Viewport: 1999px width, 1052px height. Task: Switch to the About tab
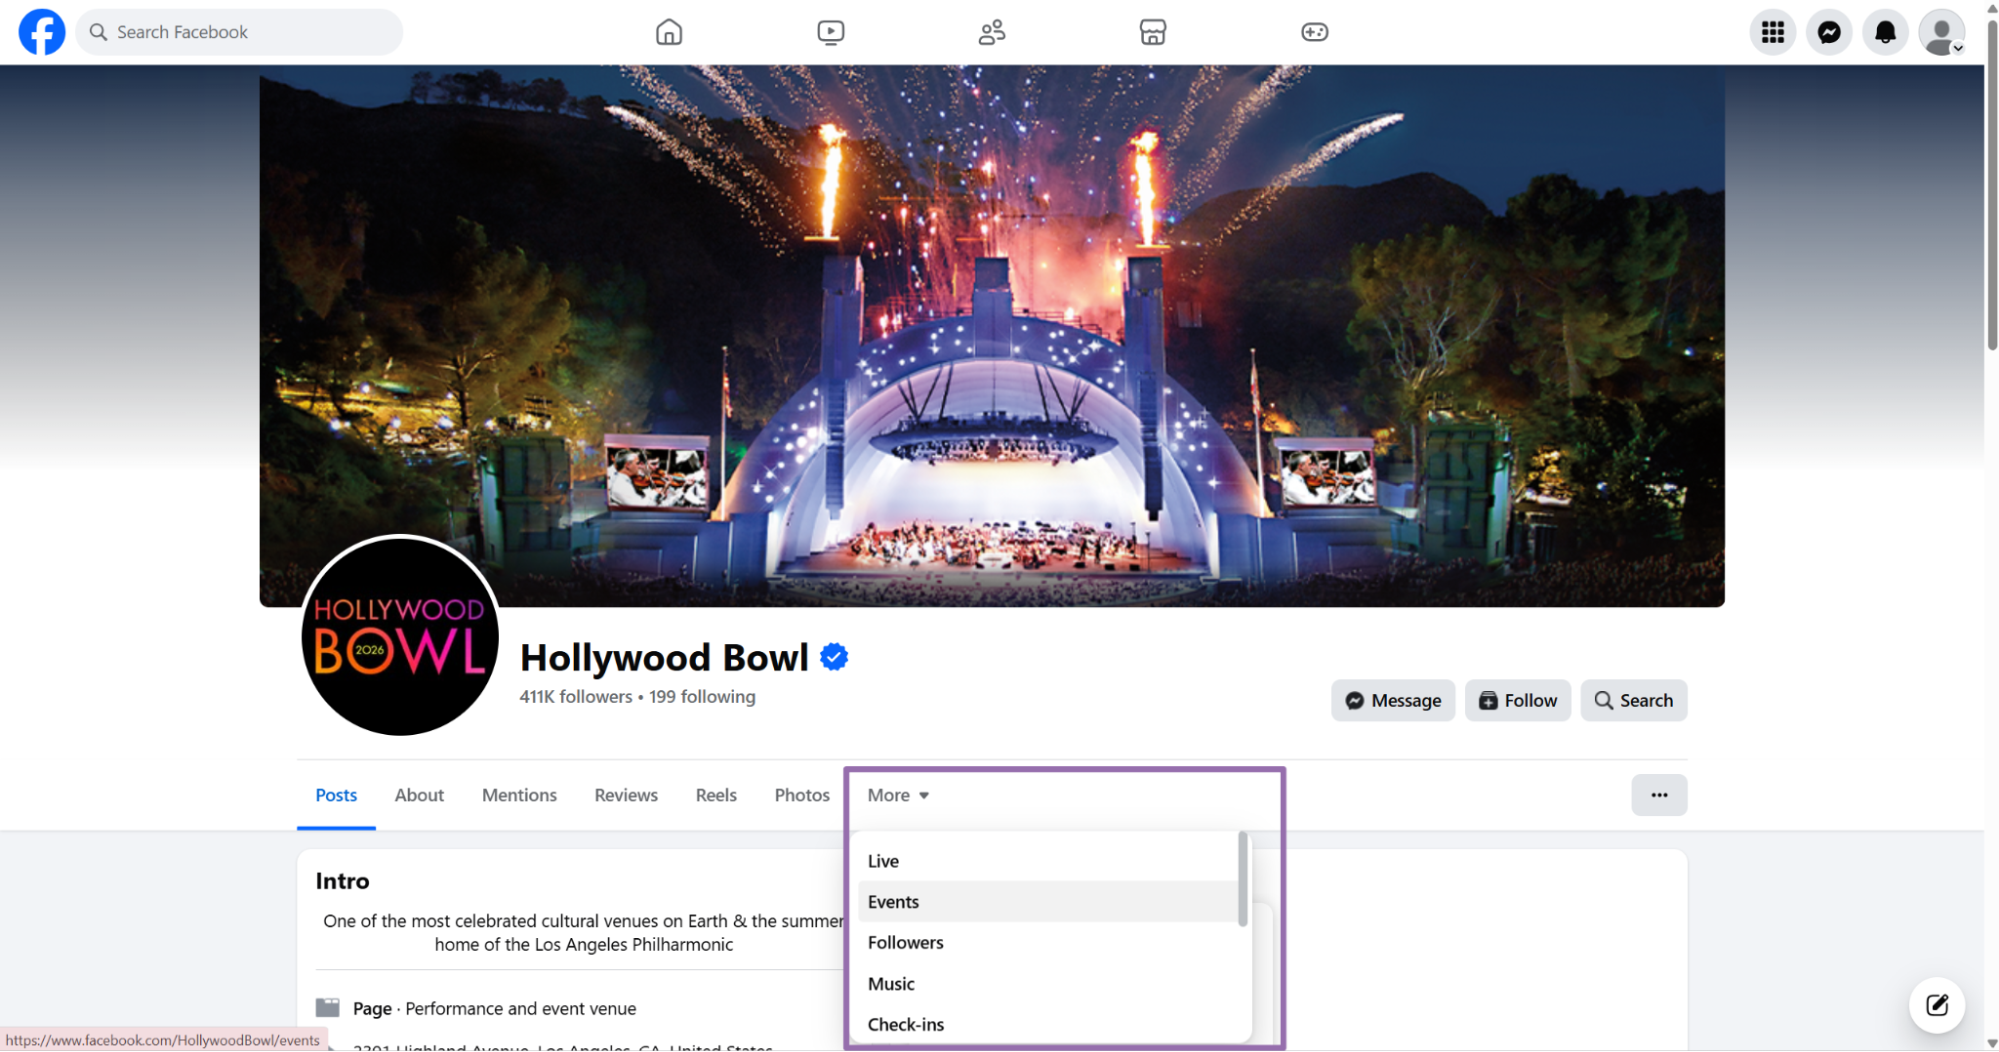[419, 795]
